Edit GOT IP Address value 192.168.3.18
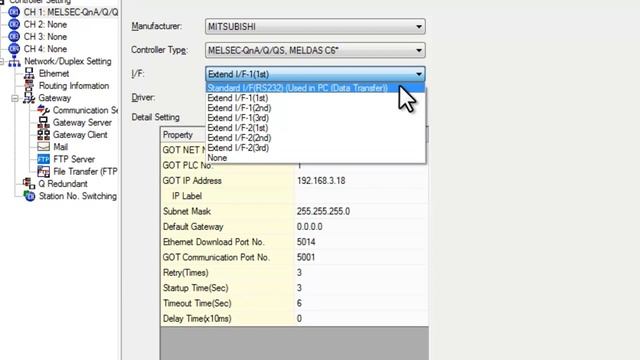 pos(361,180)
